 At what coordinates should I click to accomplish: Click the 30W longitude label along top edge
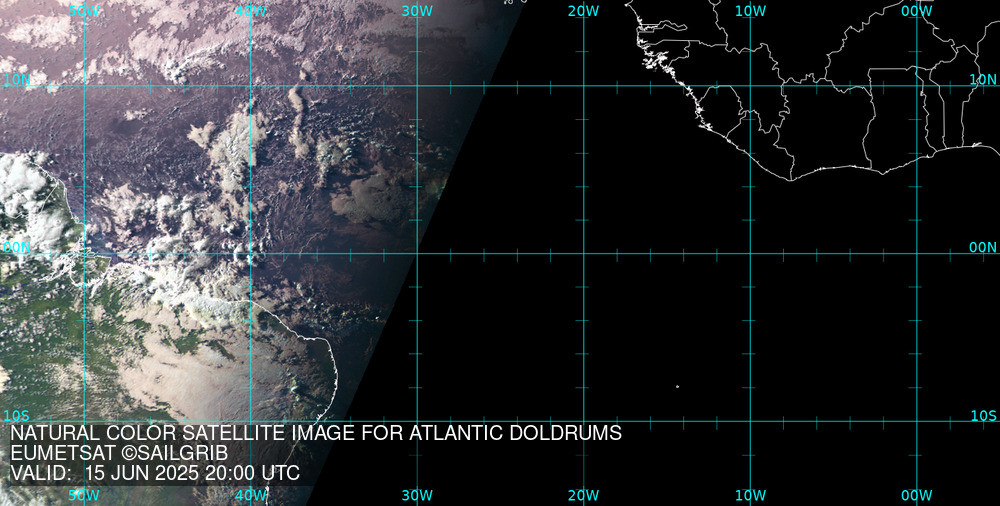(x=417, y=11)
